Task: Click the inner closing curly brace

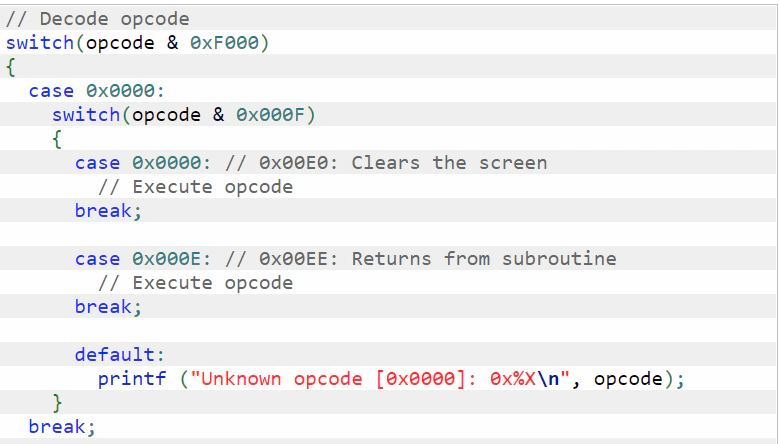Action: pyautogui.click(x=57, y=403)
